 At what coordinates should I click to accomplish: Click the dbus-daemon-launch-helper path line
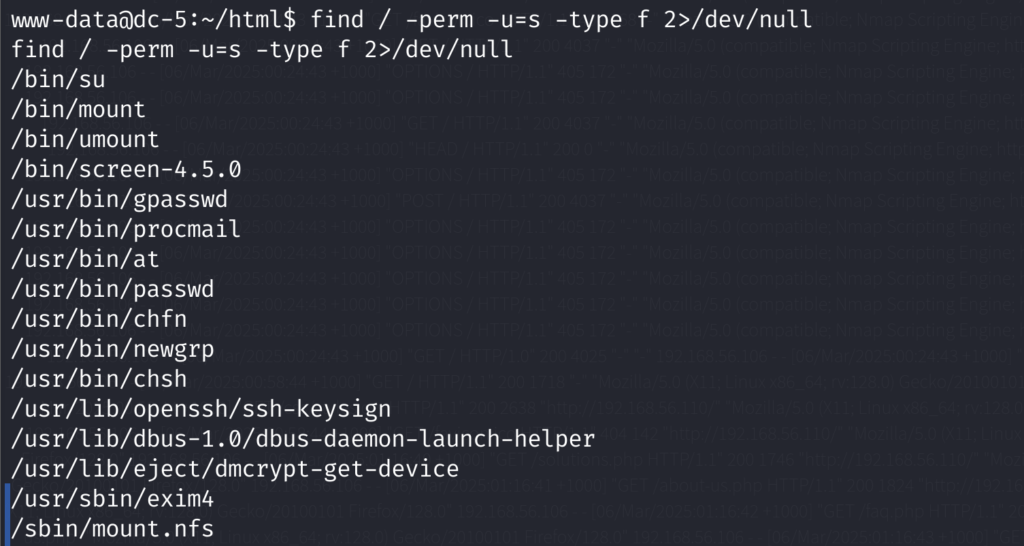click(303, 440)
